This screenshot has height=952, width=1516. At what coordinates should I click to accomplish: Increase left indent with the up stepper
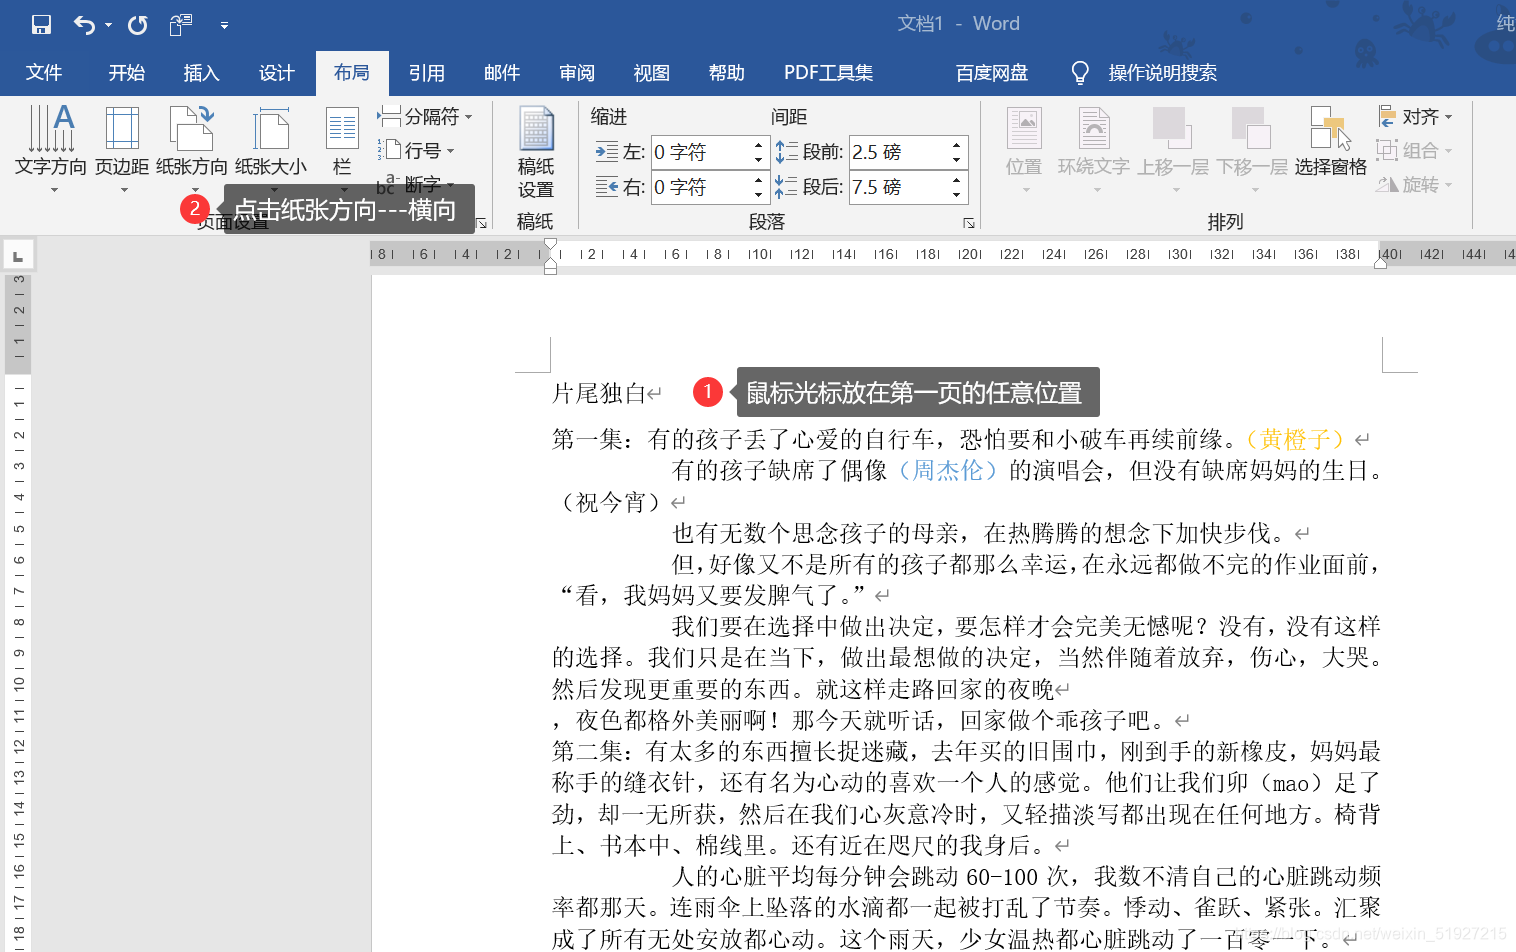pos(758,146)
